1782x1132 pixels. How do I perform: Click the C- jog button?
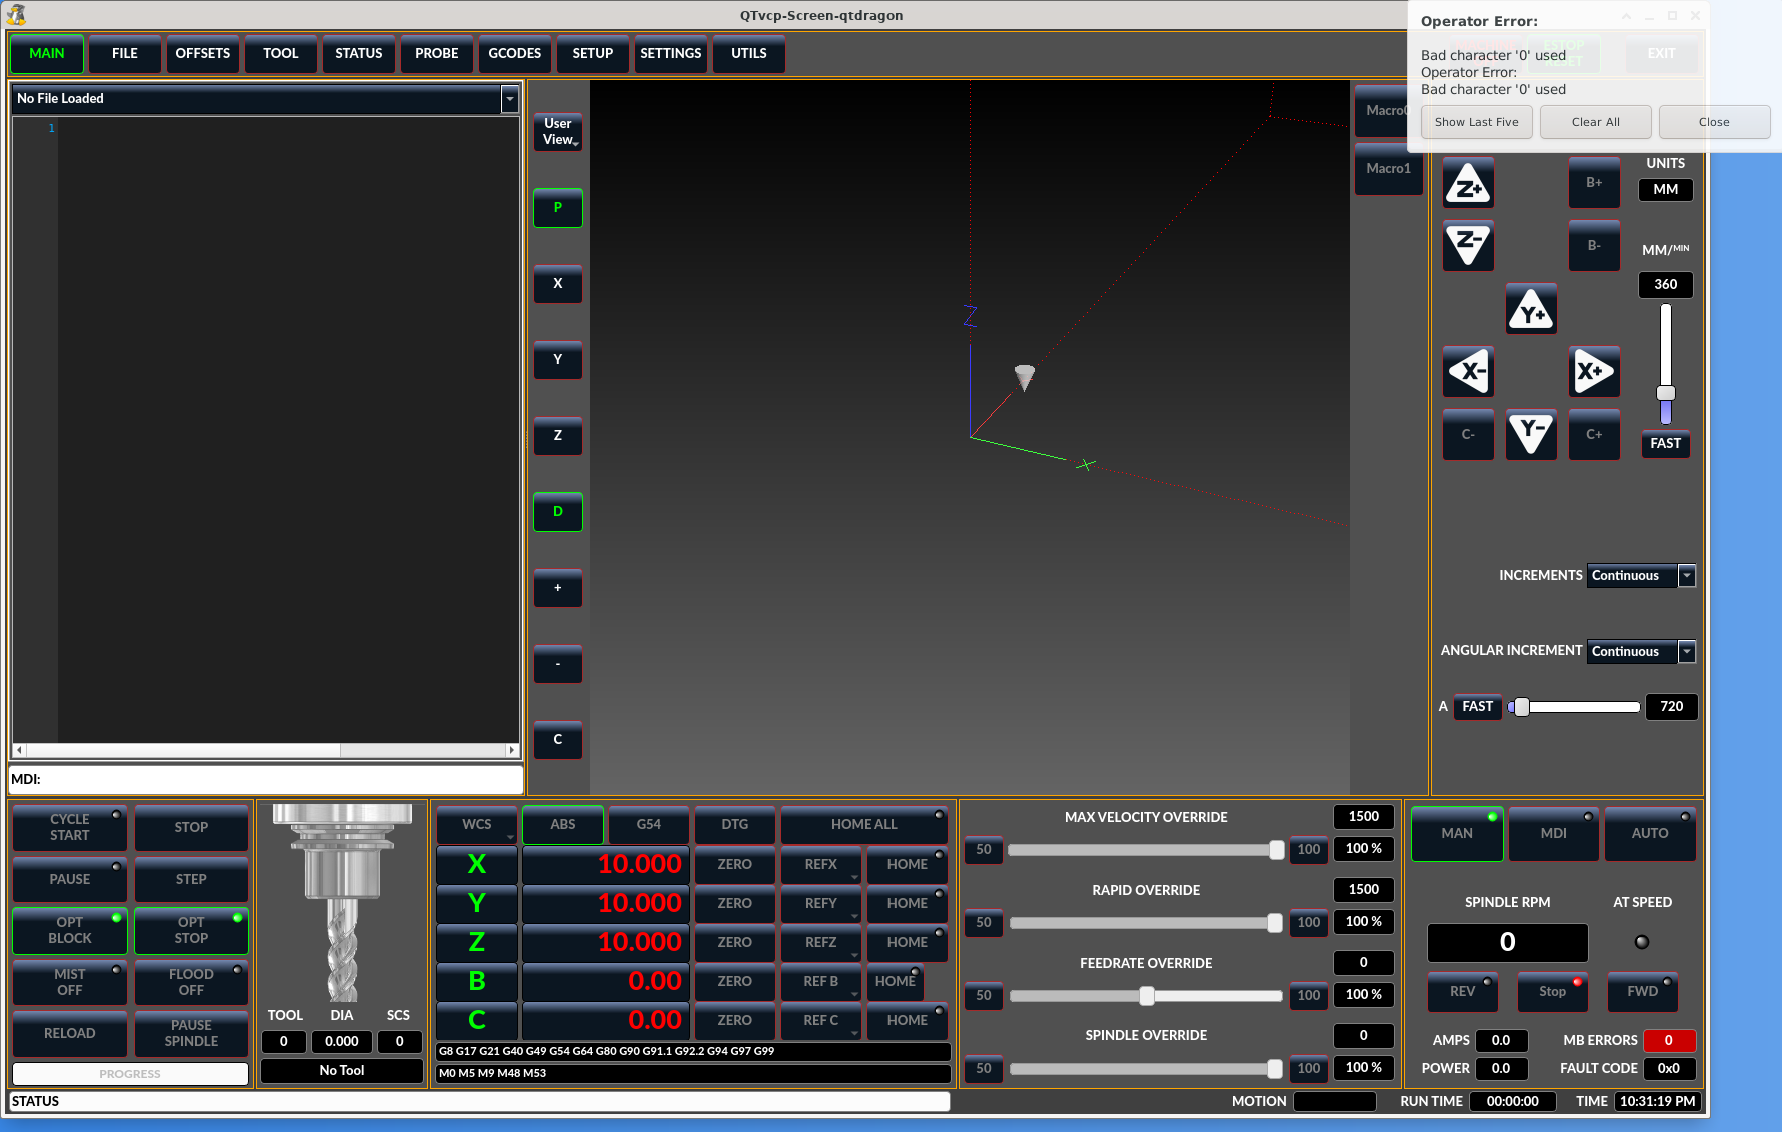pyautogui.click(x=1468, y=435)
